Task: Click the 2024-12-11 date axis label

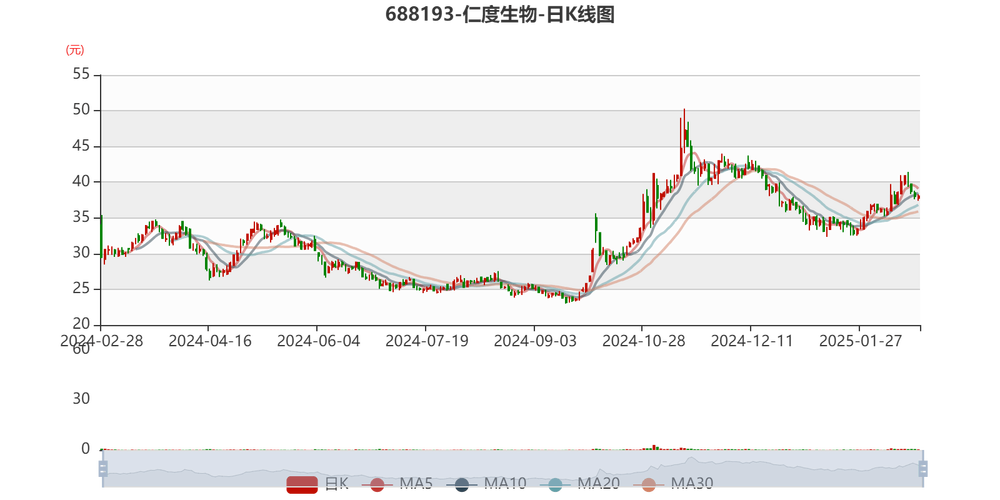Action: pos(753,341)
